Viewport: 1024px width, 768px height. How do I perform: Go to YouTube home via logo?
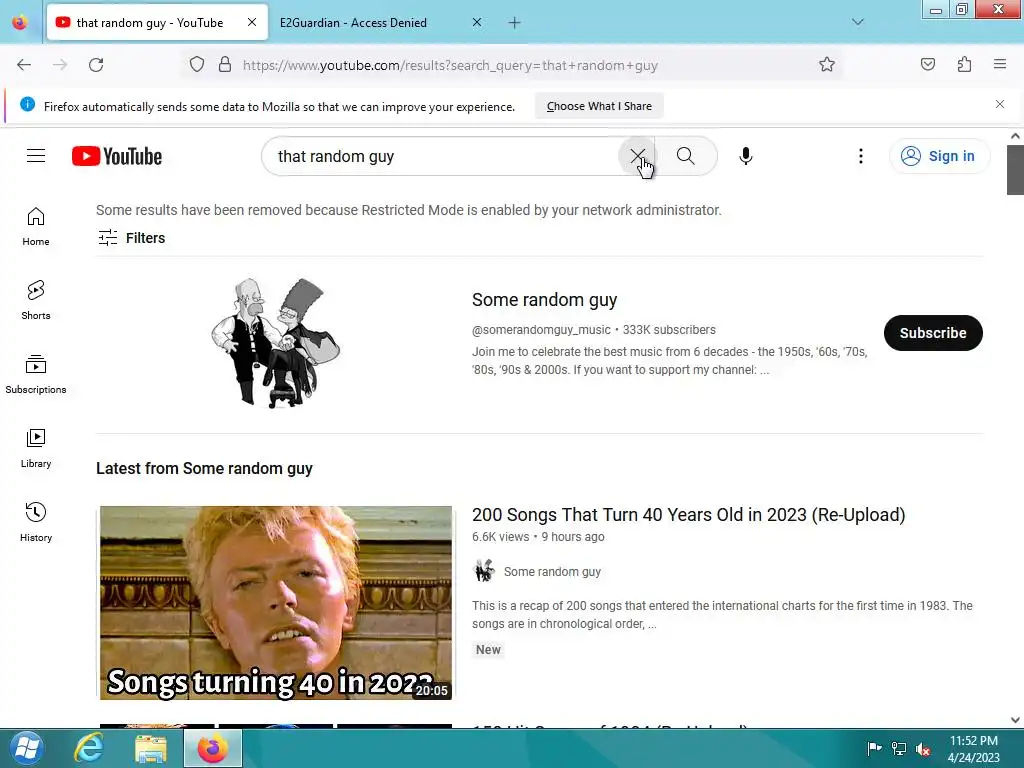[x=117, y=156]
